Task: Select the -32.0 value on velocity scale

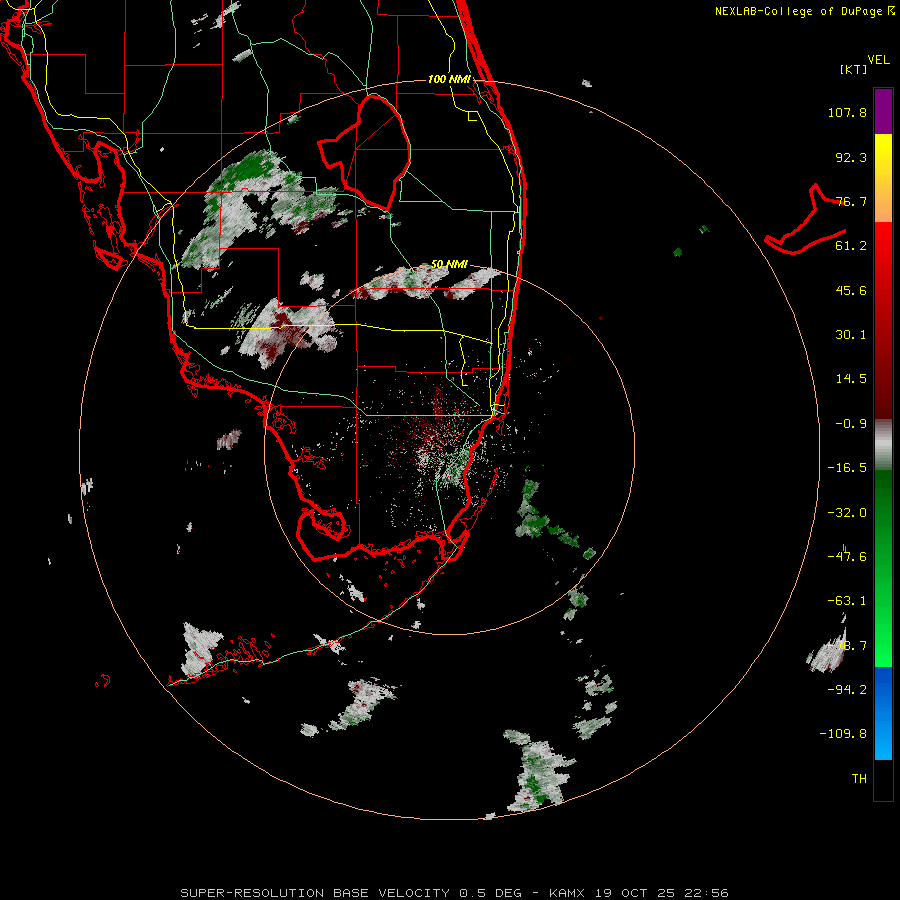Action: [847, 513]
